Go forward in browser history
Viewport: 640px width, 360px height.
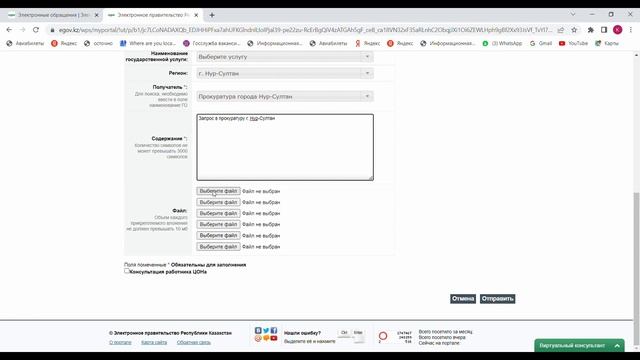coord(22,30)
